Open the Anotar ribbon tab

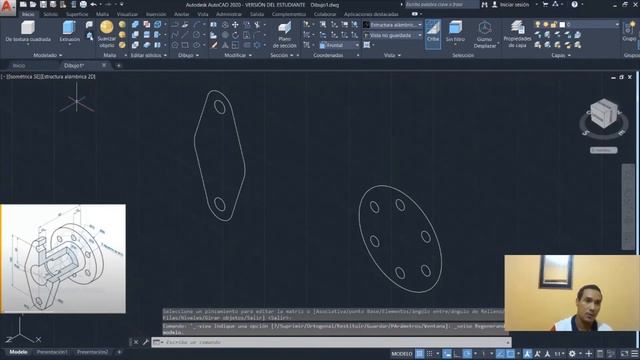(181, 14)
